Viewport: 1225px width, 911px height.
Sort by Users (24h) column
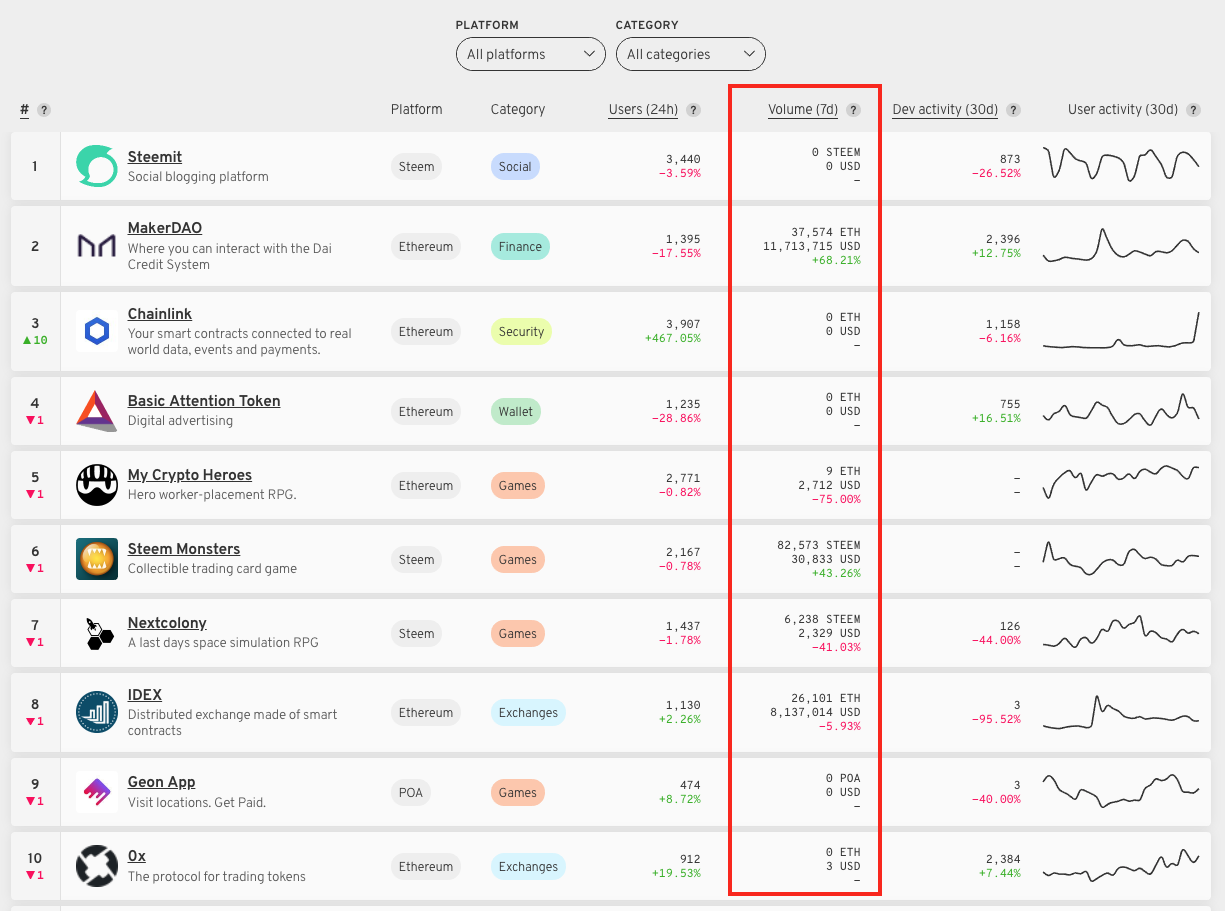click(x=643, y=110)
